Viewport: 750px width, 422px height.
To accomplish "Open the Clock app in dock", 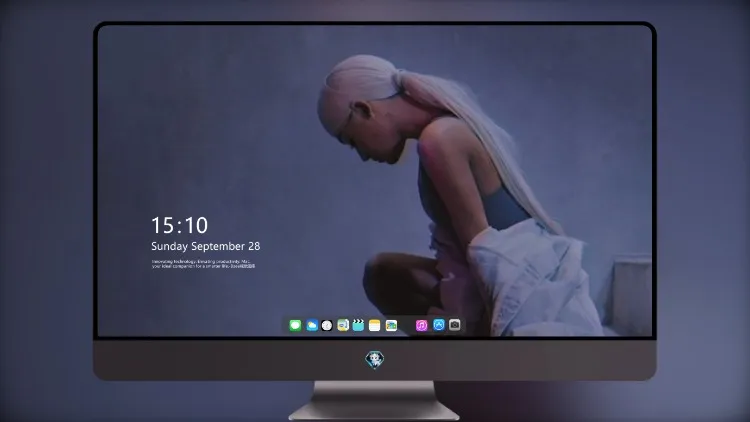I will click(327, 325).
